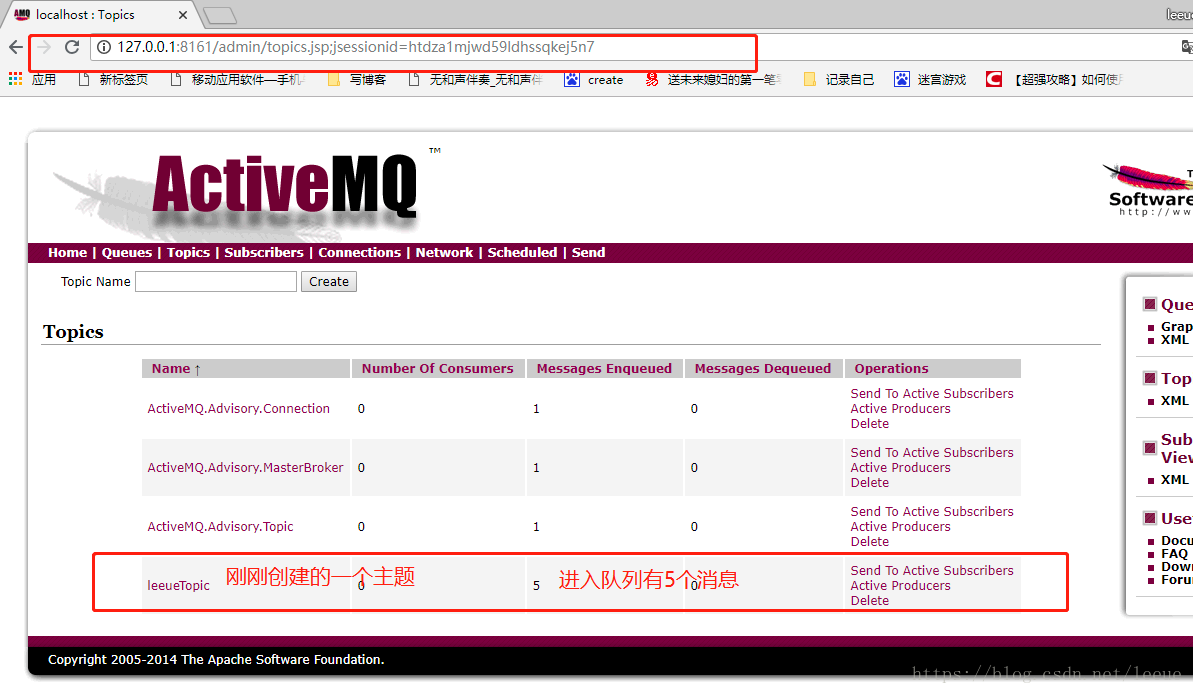Screen dimensions: 1193x694
Task: Send To Active Subscribers for ActiveMQ.Advisory.Topic
Action: [x=932, y=511]
